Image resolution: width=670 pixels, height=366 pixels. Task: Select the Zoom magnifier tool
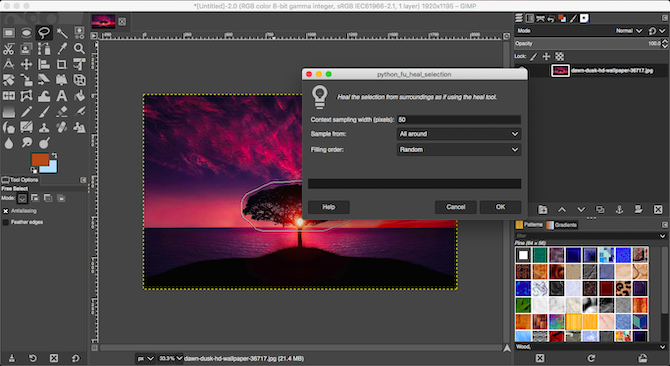point(79,49)
